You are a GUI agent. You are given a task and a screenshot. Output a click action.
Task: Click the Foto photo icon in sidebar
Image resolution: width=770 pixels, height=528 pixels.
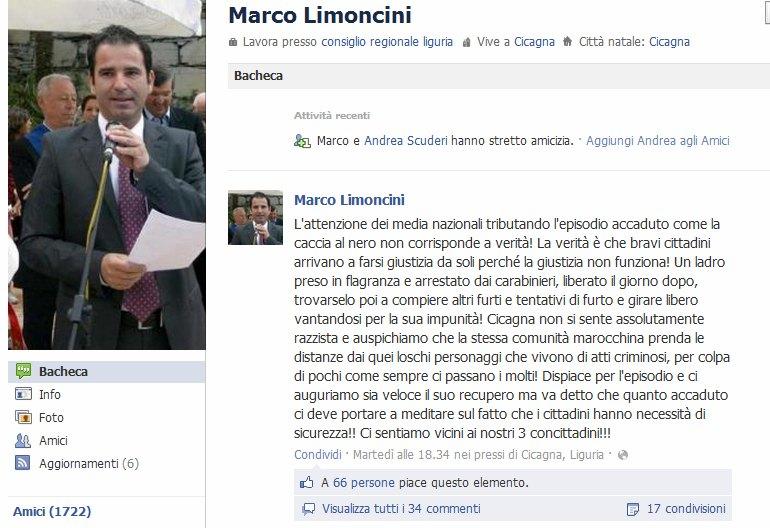tap(23, 417)
